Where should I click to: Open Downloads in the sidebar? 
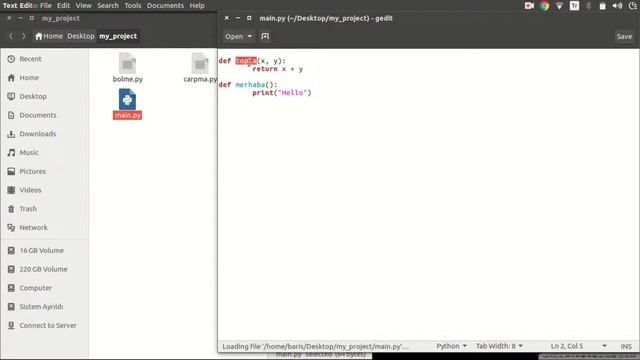(x=38, y=134)
